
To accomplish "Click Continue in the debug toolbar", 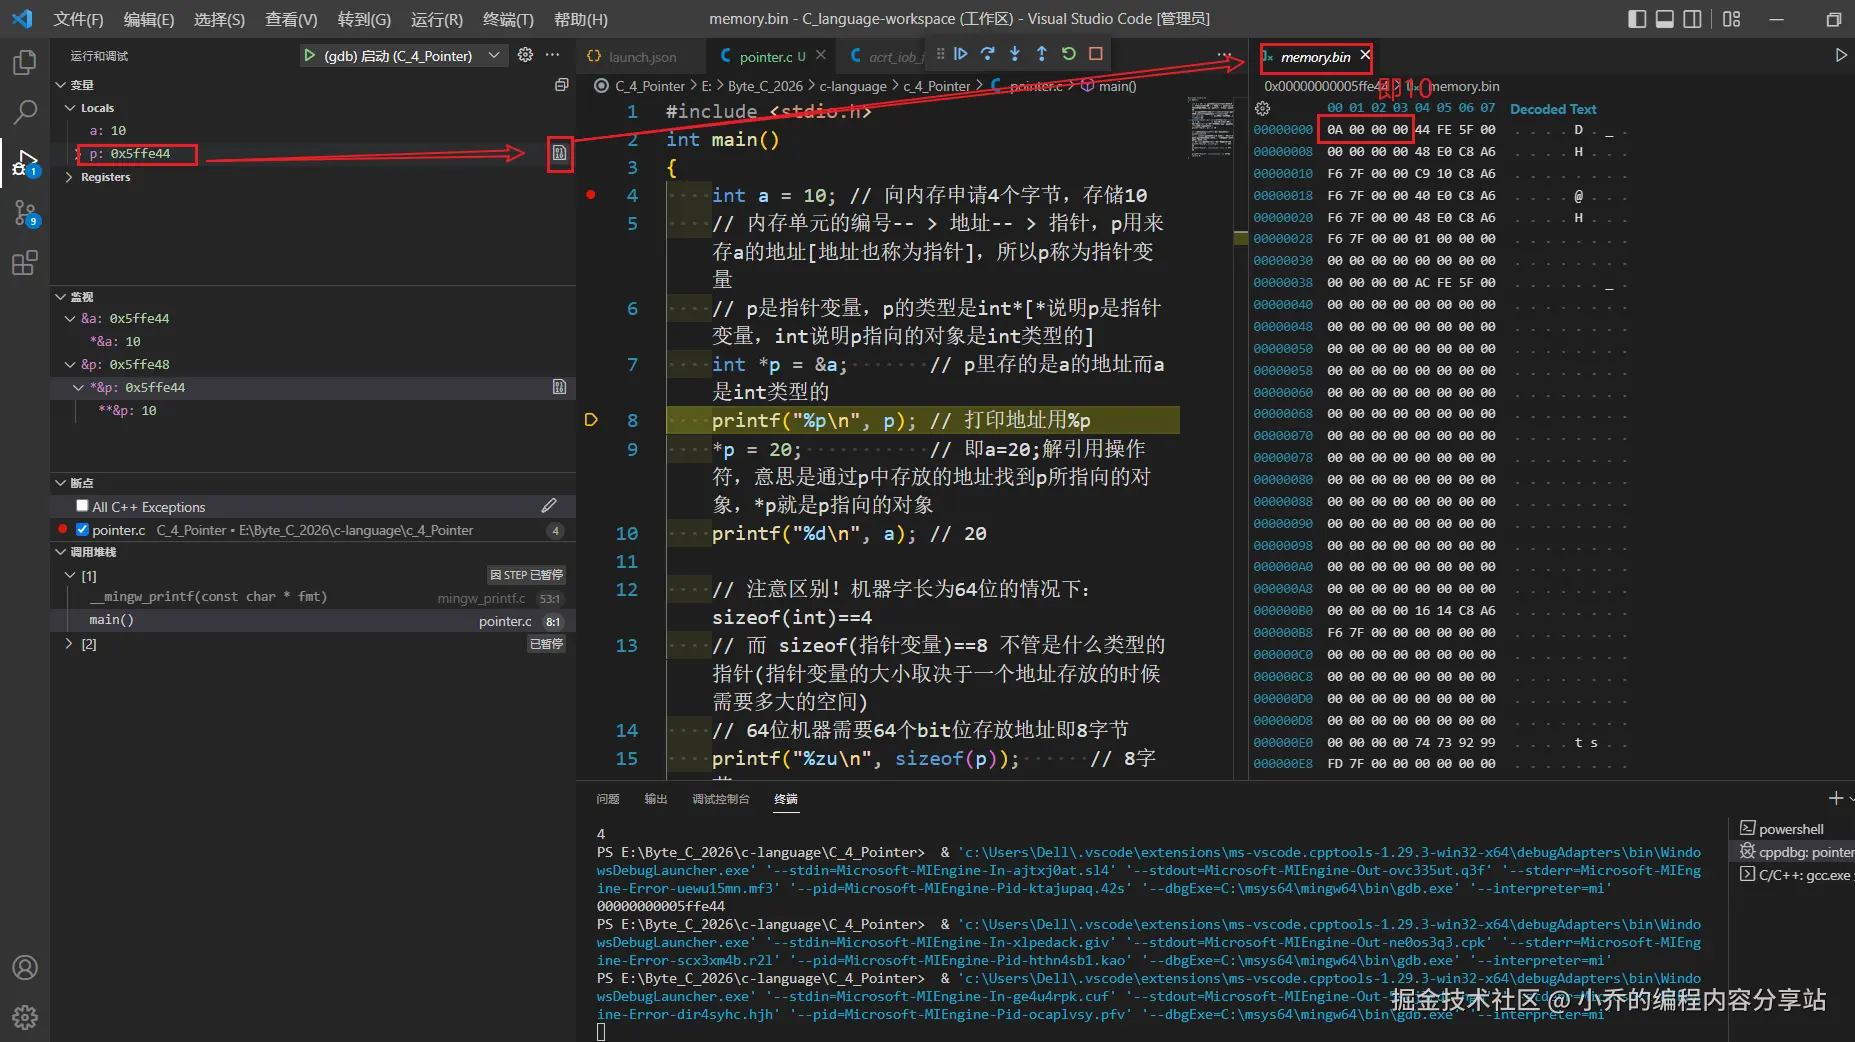I will point(961,54).
